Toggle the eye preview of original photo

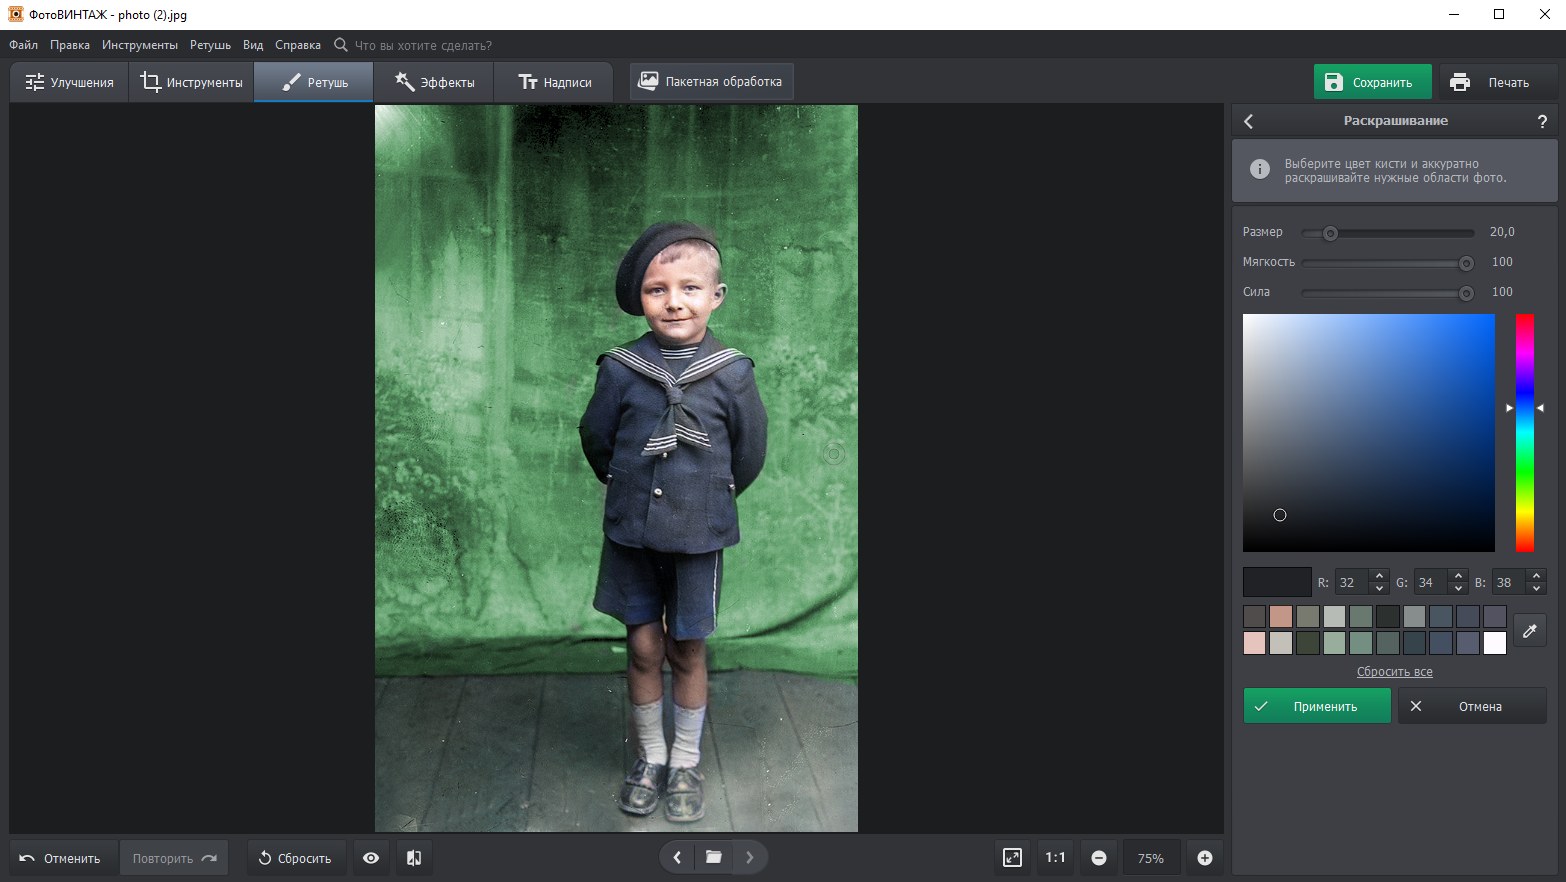(x=371, y=858)
